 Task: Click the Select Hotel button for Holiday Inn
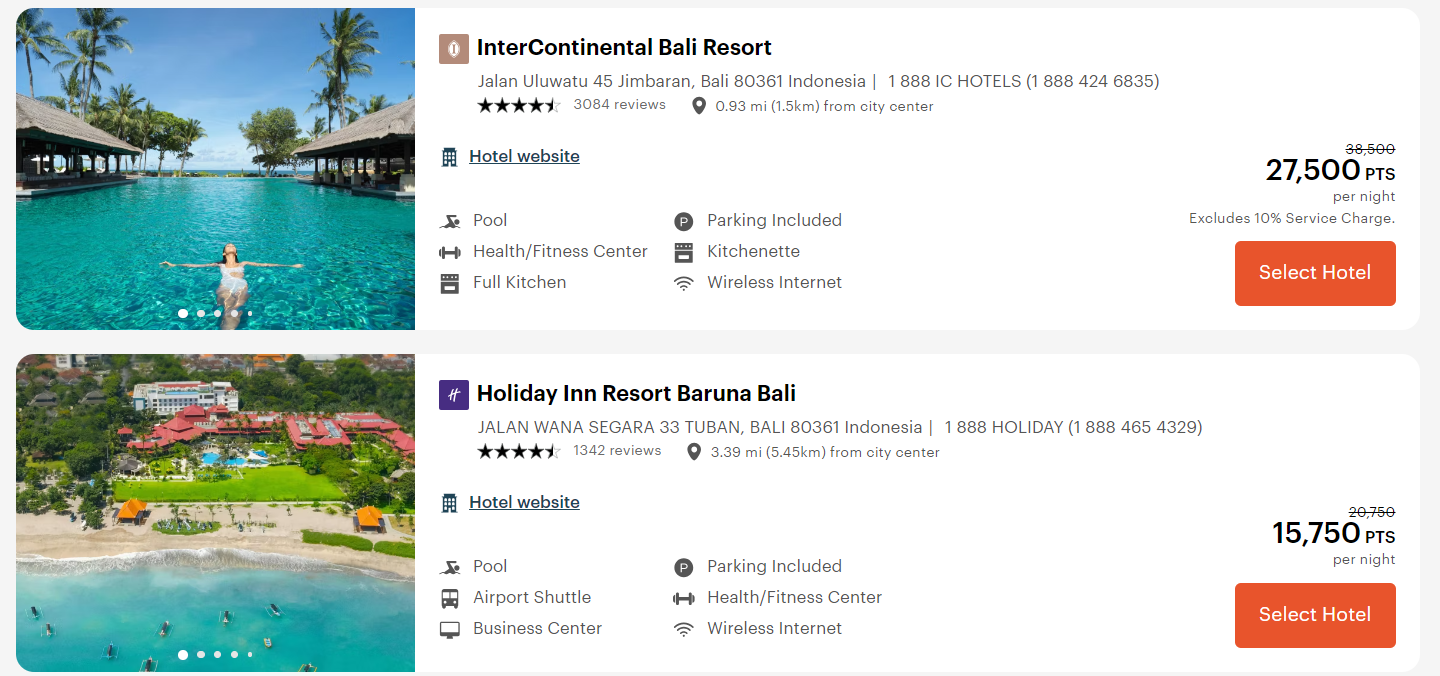pyautogui.click(x=1314, y=615)
